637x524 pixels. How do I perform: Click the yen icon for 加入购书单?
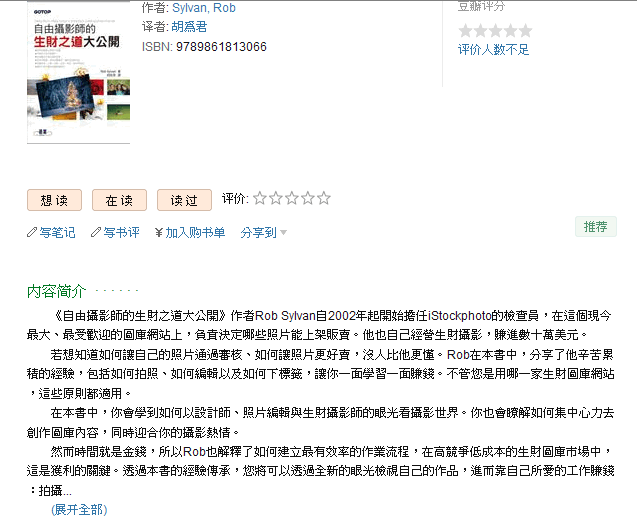(x=159, y=232)
